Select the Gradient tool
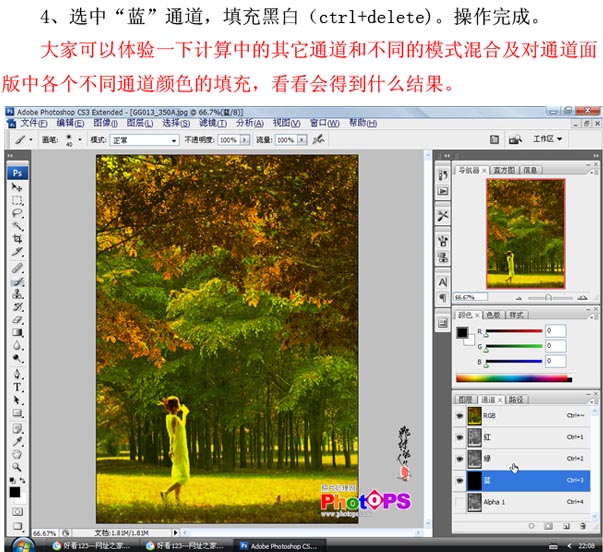Viewport: 603px width, 552px height. tap(17, 333)
